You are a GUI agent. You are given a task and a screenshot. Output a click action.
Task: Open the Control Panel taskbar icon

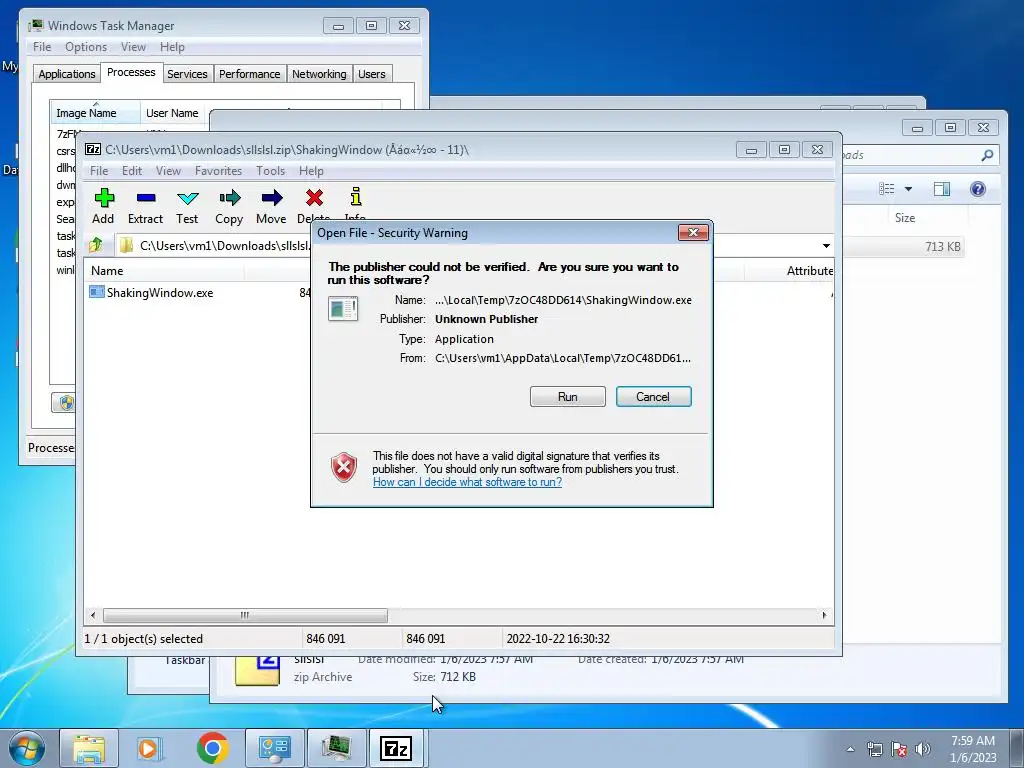coord(274,748)
